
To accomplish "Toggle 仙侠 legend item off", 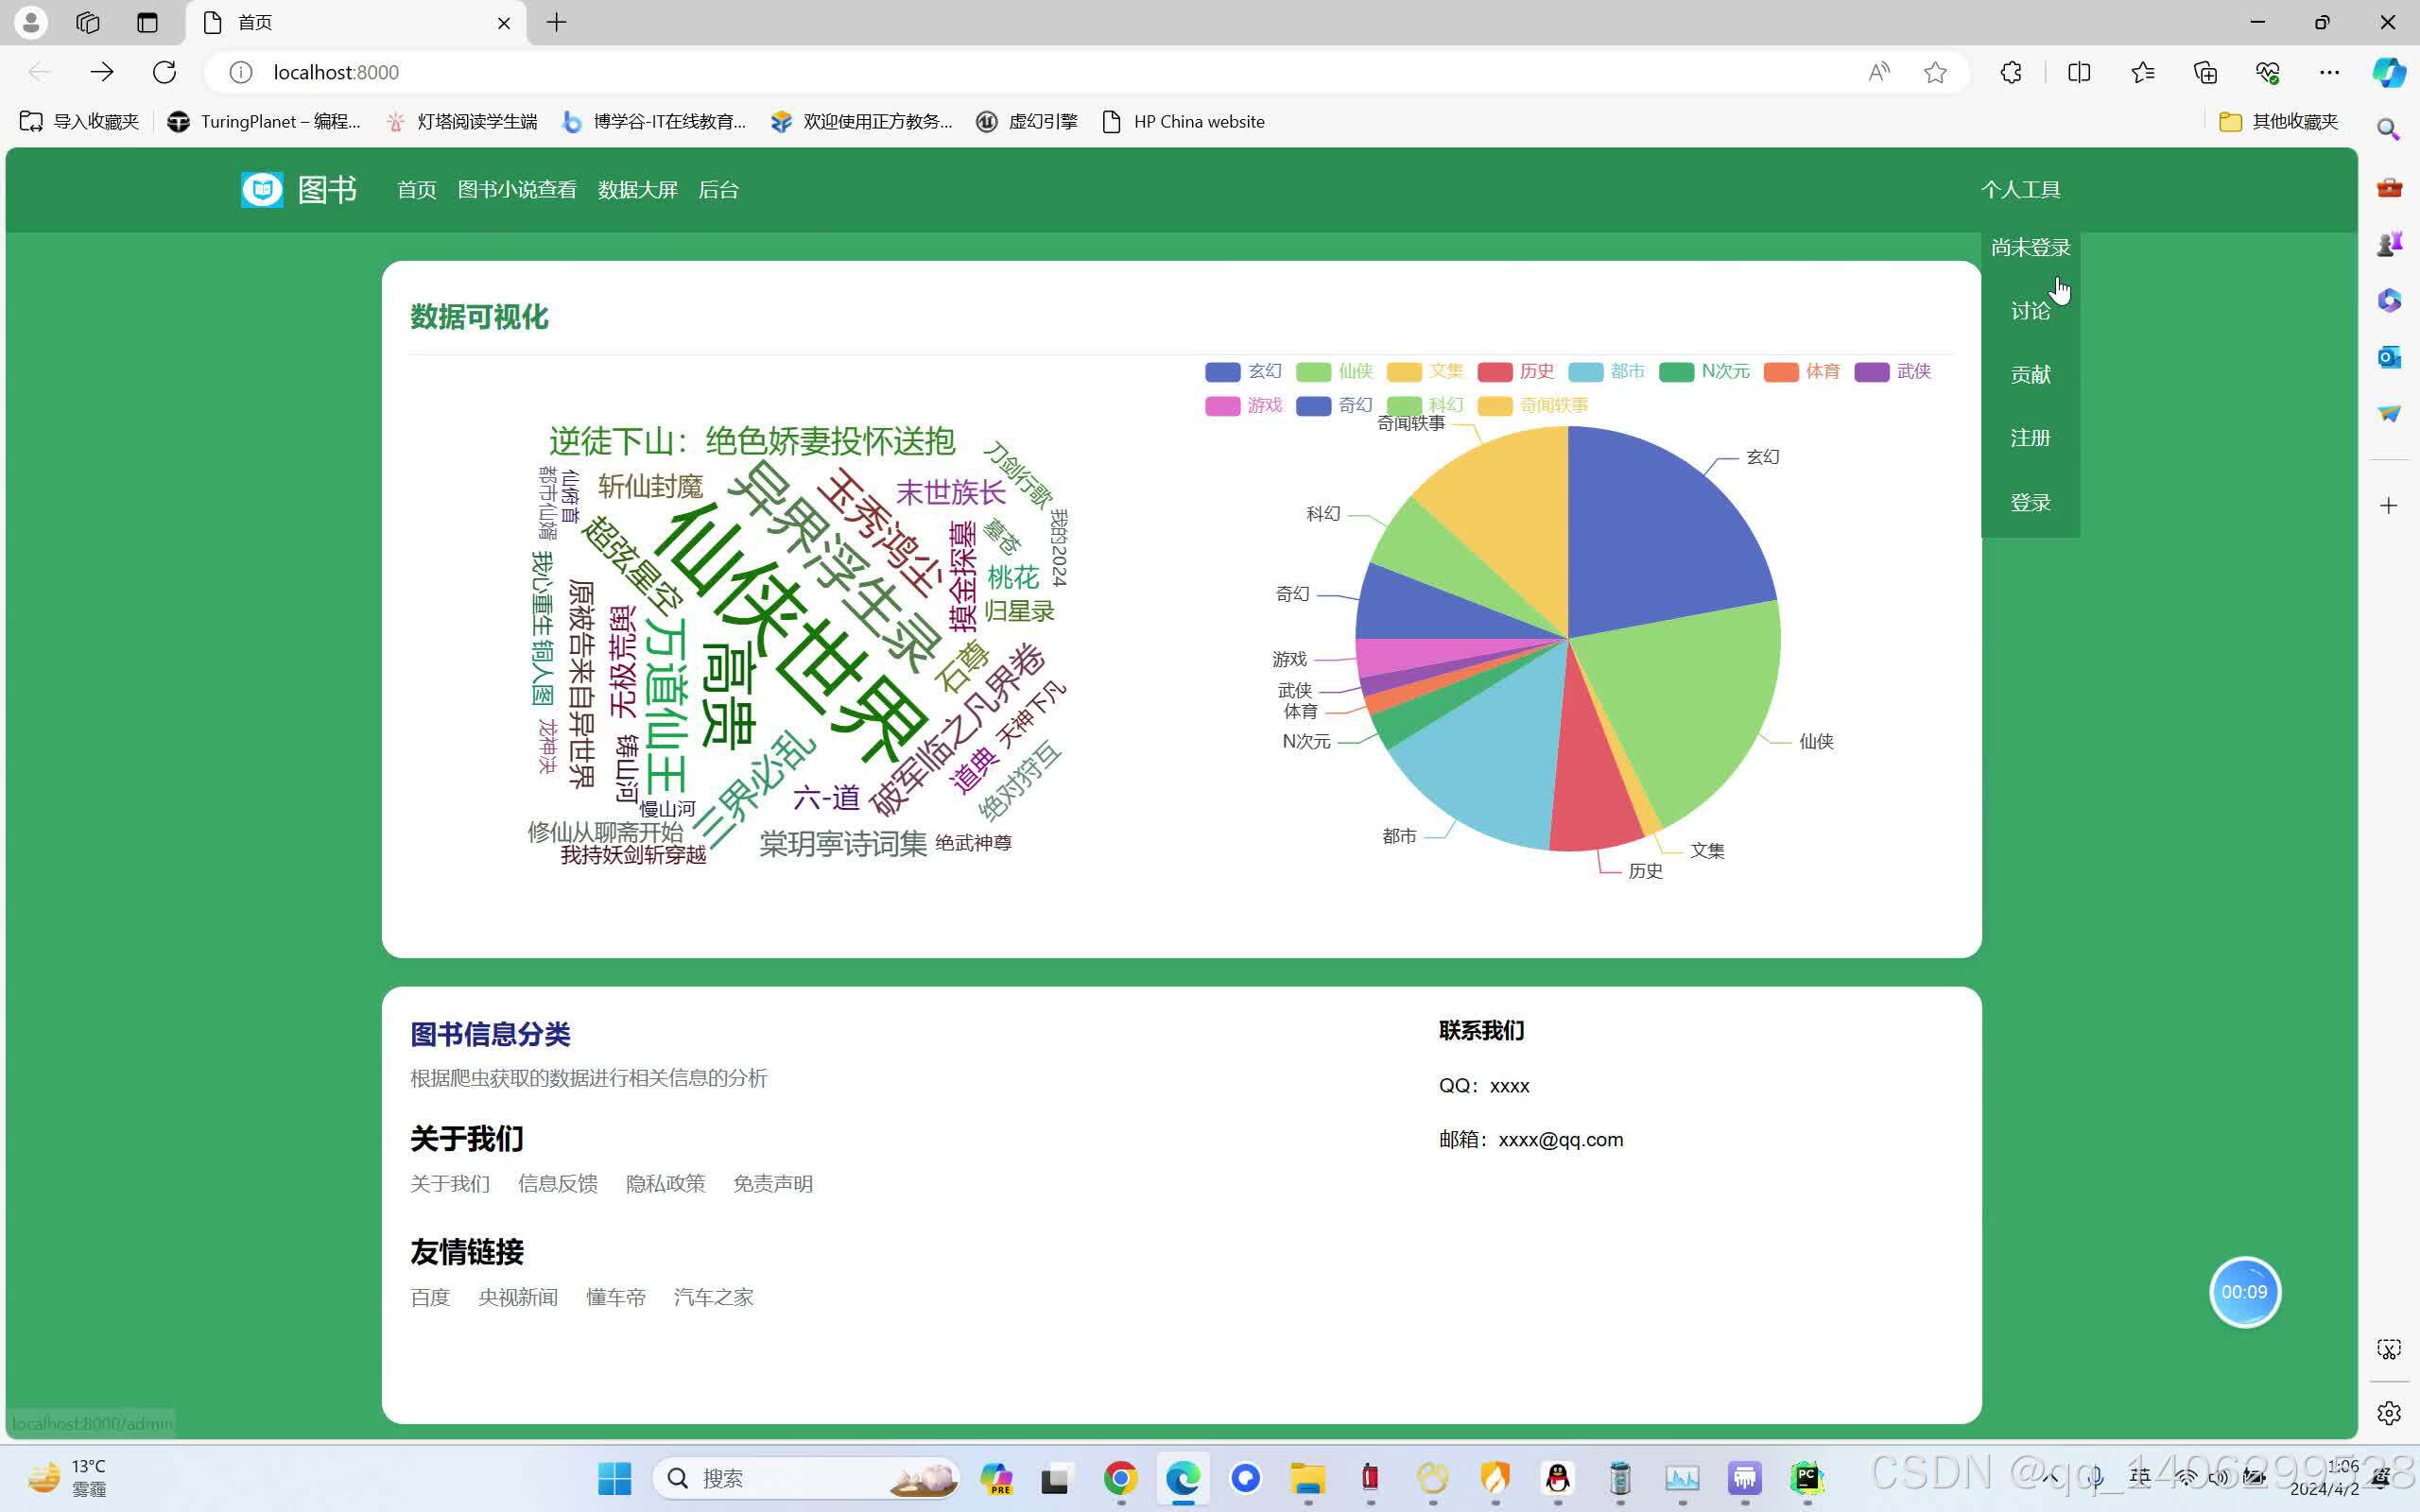I will click(1334, 372).
